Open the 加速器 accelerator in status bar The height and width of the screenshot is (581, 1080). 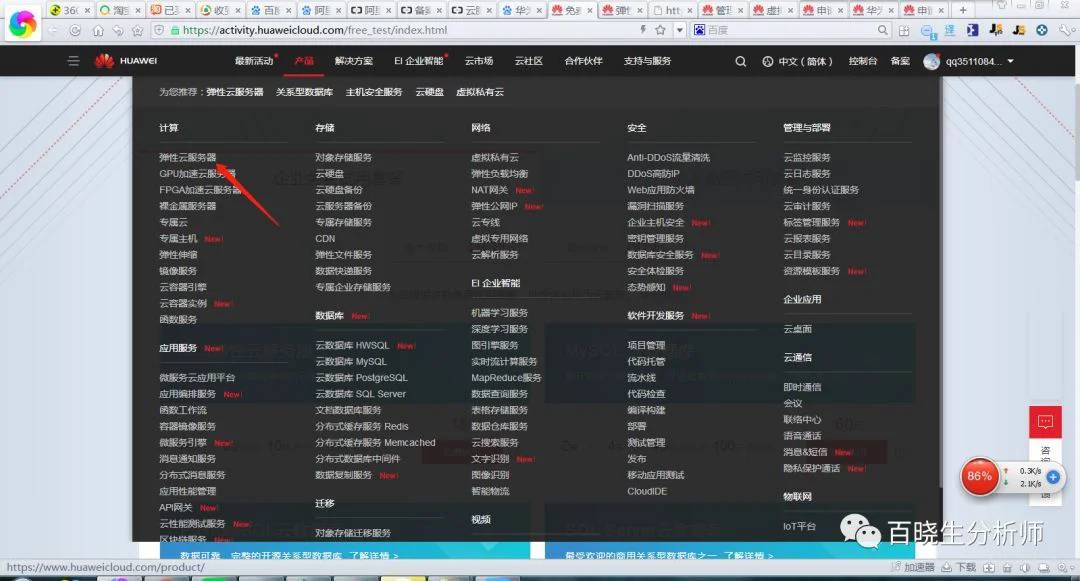(913, 567)
